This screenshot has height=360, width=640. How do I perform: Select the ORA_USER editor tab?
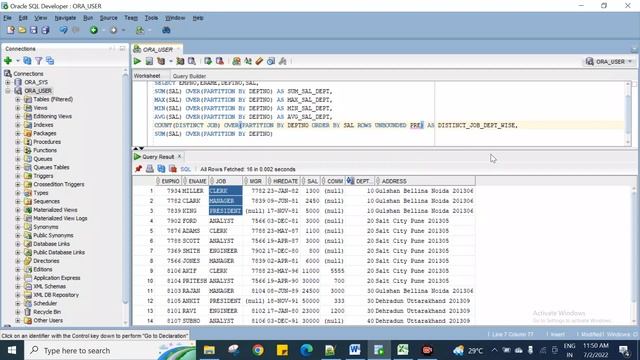point(158,49)
